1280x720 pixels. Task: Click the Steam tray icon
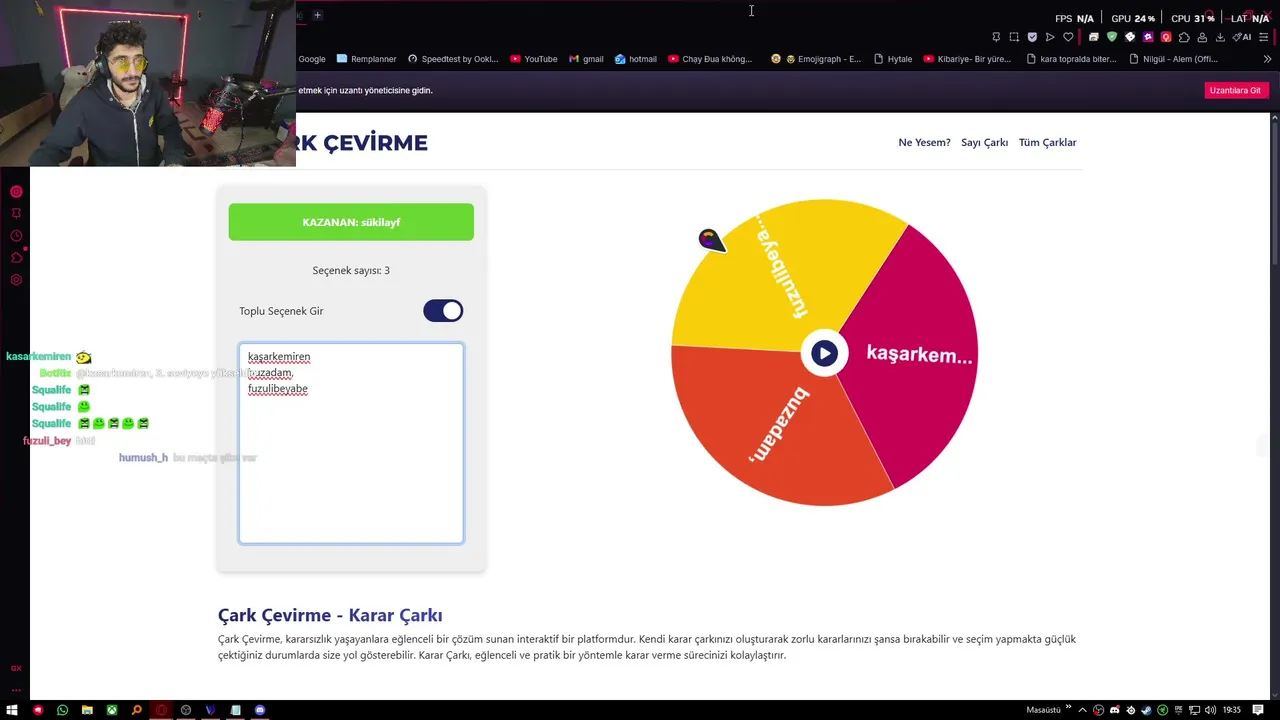[1146, 710]
